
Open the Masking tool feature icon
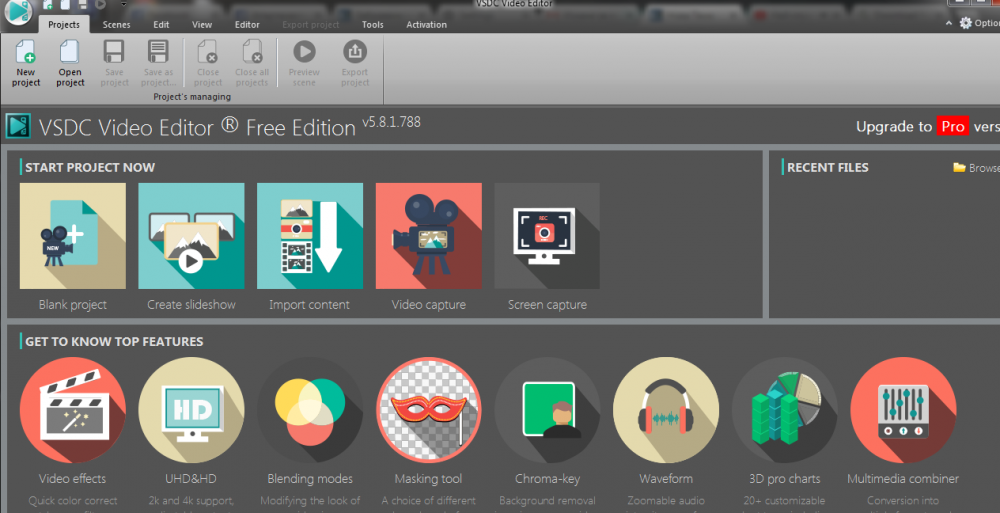429,410
